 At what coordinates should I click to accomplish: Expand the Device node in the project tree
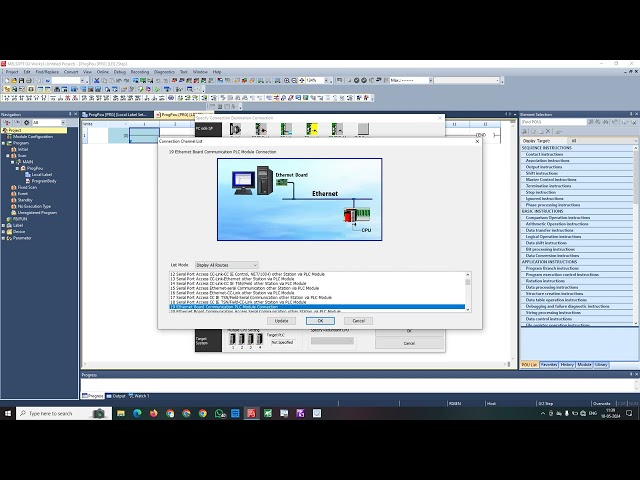pos(4,231)
